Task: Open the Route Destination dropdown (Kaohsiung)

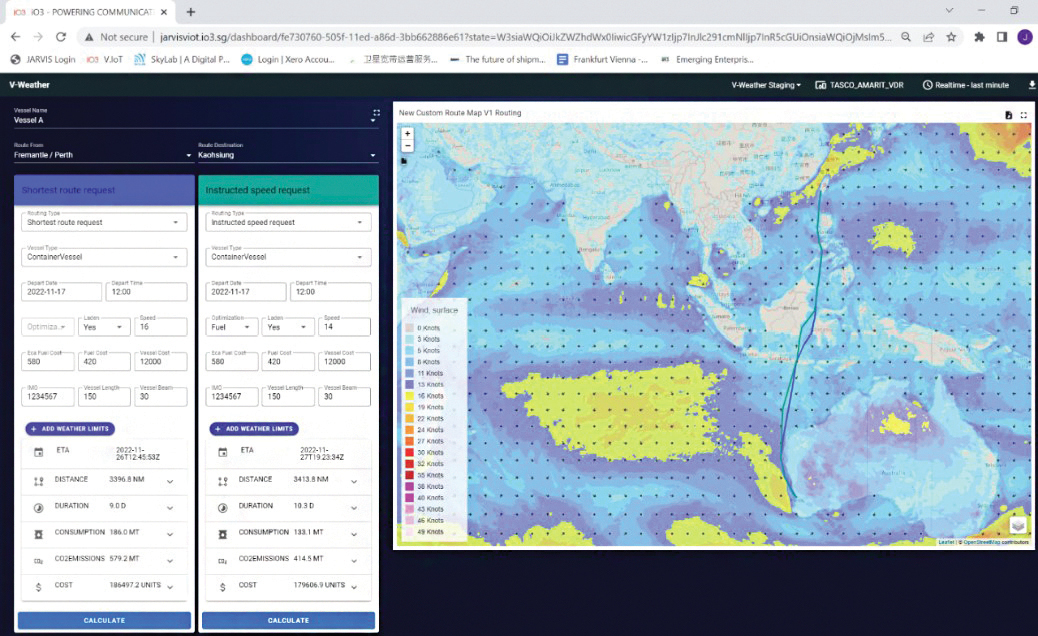Action: [285, 155]
